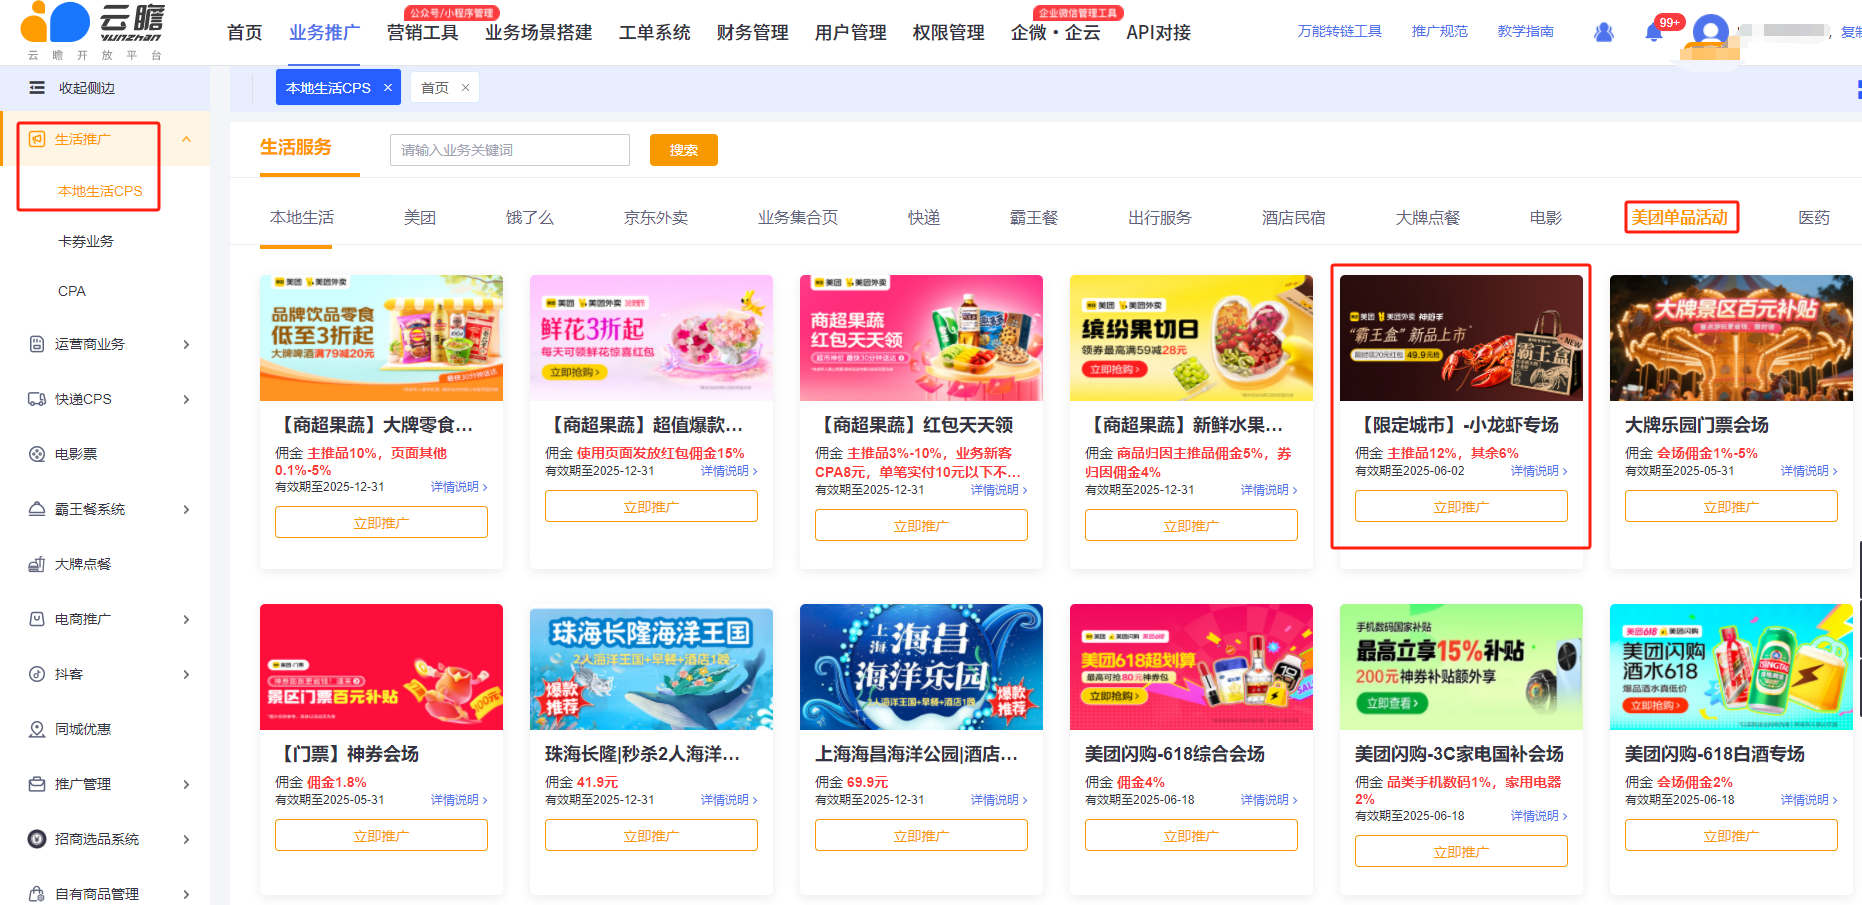
Task: Open the 推广规范 header link
Action: point(1440,32)
